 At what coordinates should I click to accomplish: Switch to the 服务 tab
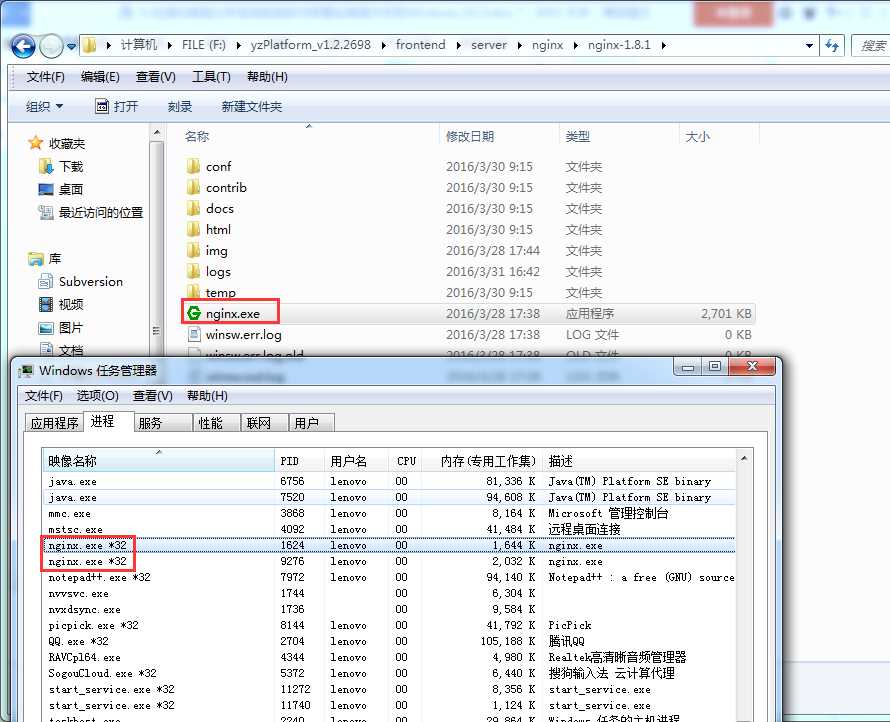click(162, 423)
